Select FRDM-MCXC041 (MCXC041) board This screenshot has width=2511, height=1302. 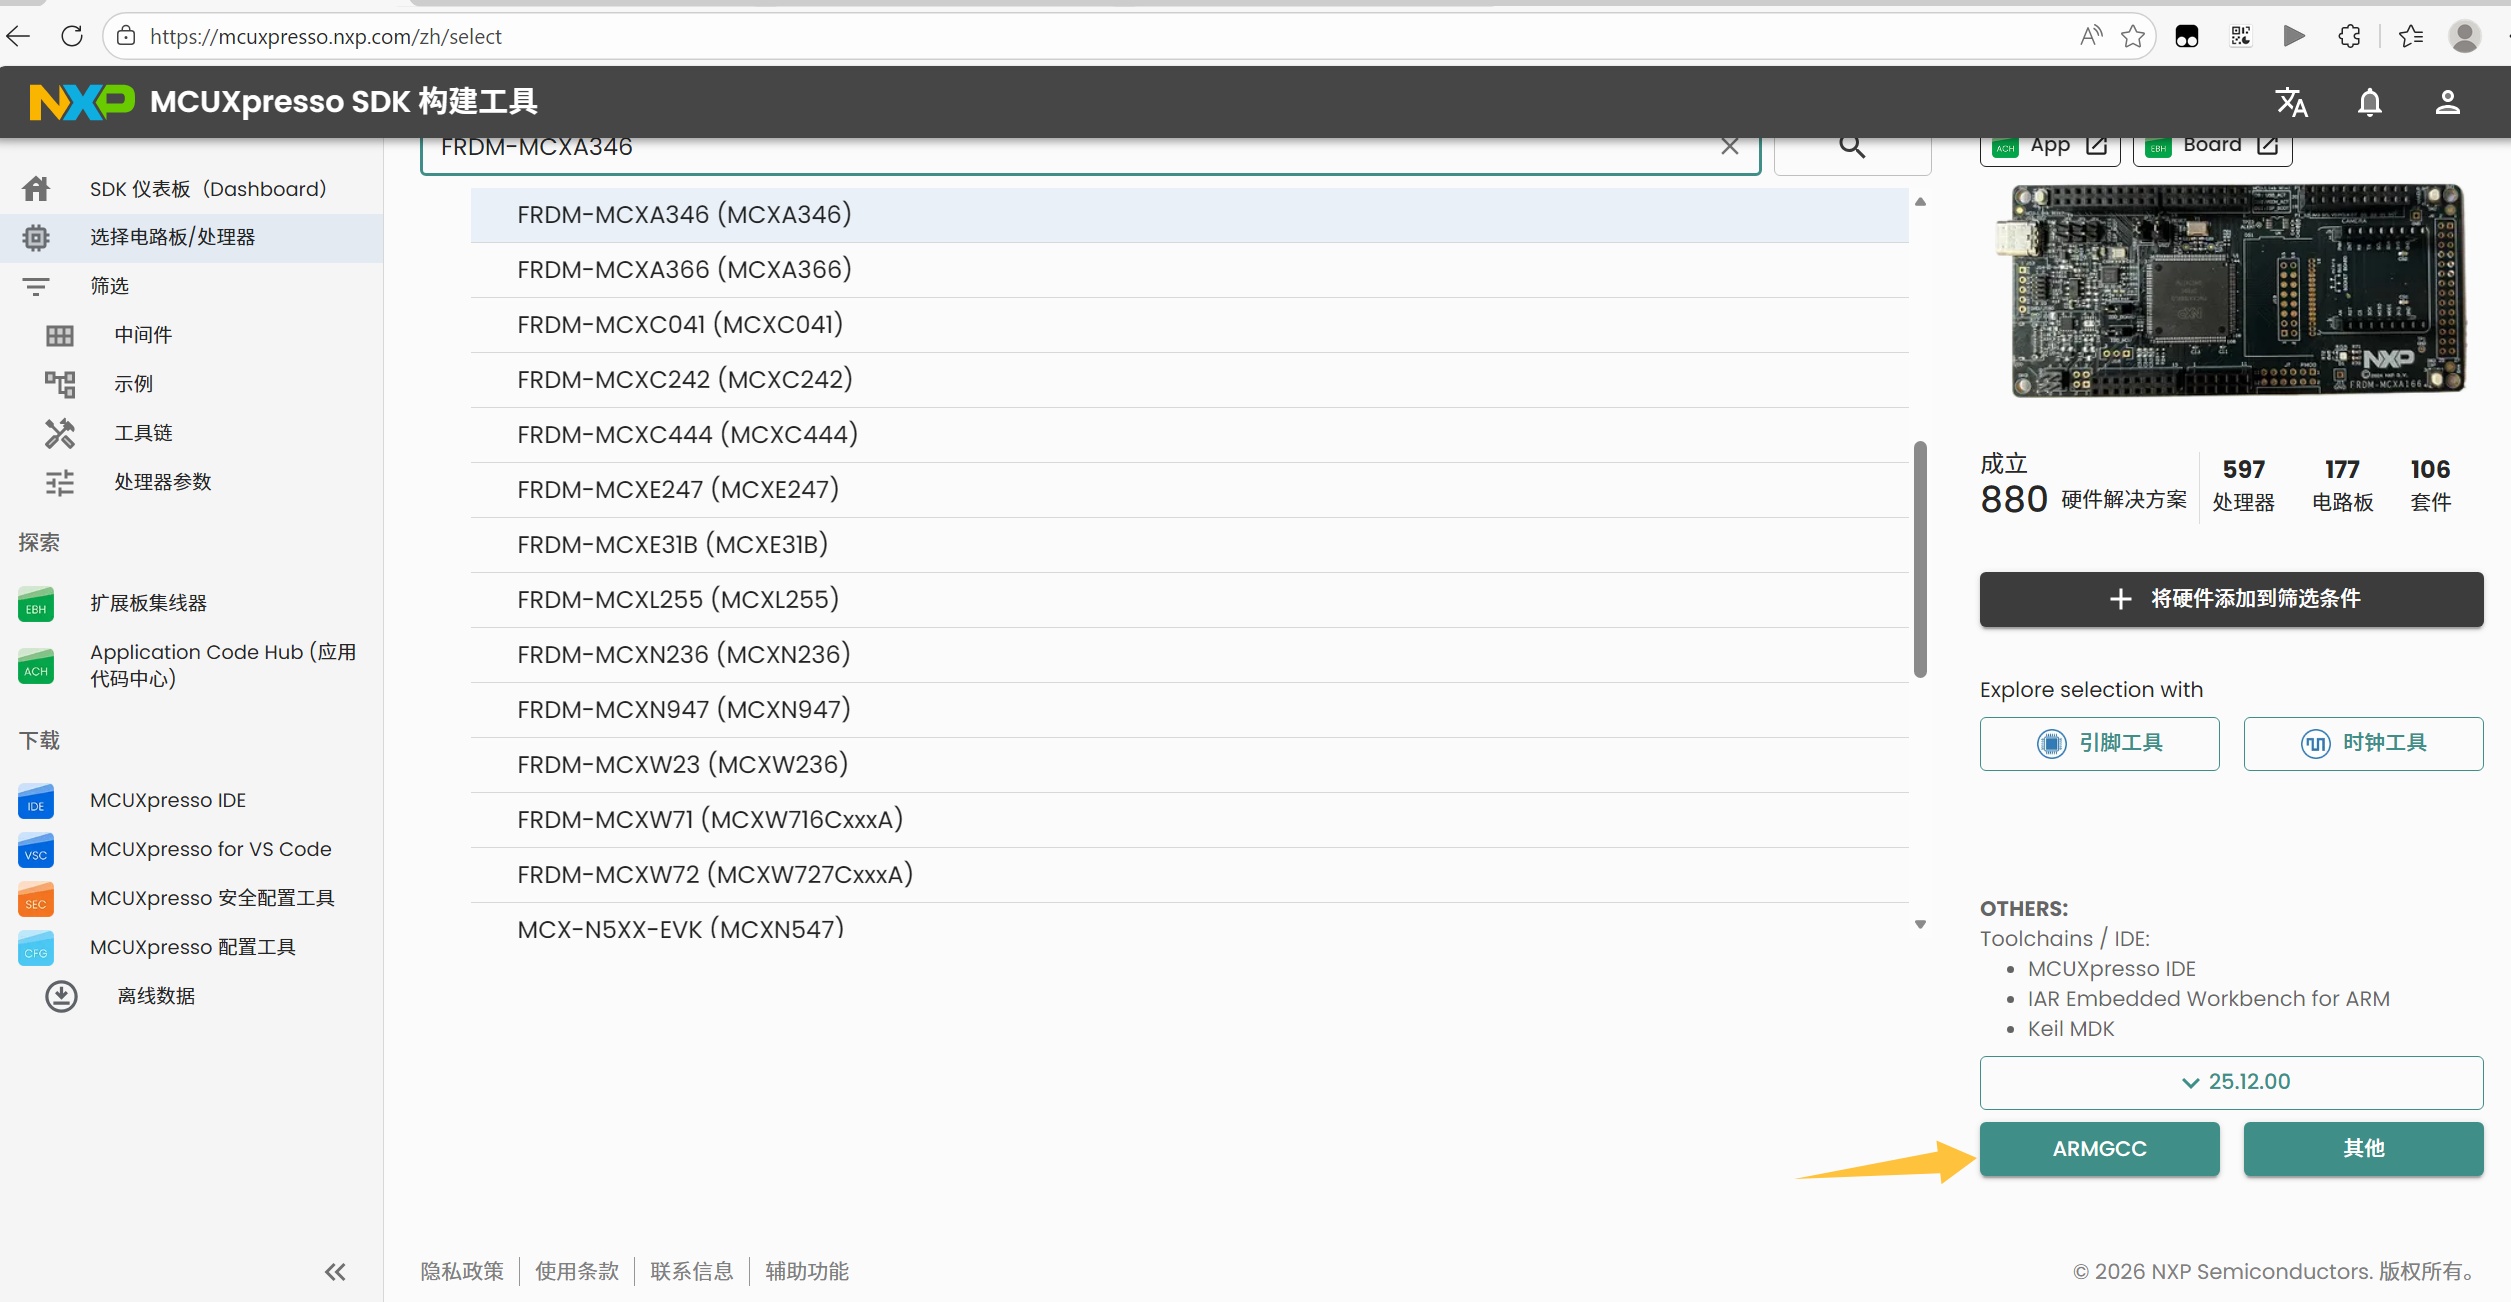pos(1189,325)
